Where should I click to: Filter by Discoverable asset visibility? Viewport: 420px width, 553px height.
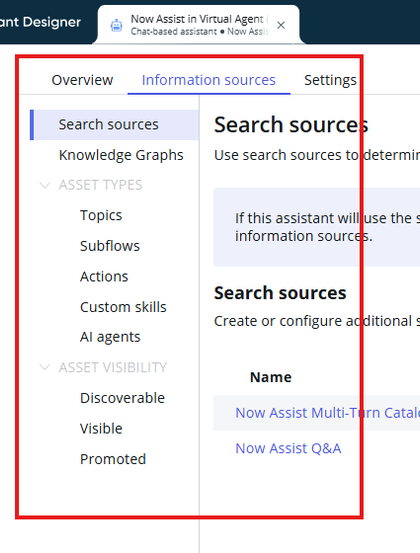(122, 398)
